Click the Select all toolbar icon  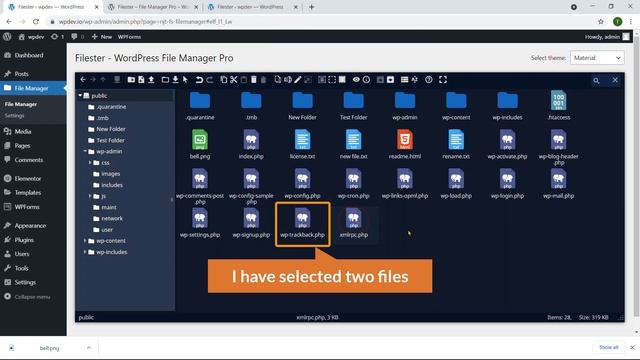point(322,80)
